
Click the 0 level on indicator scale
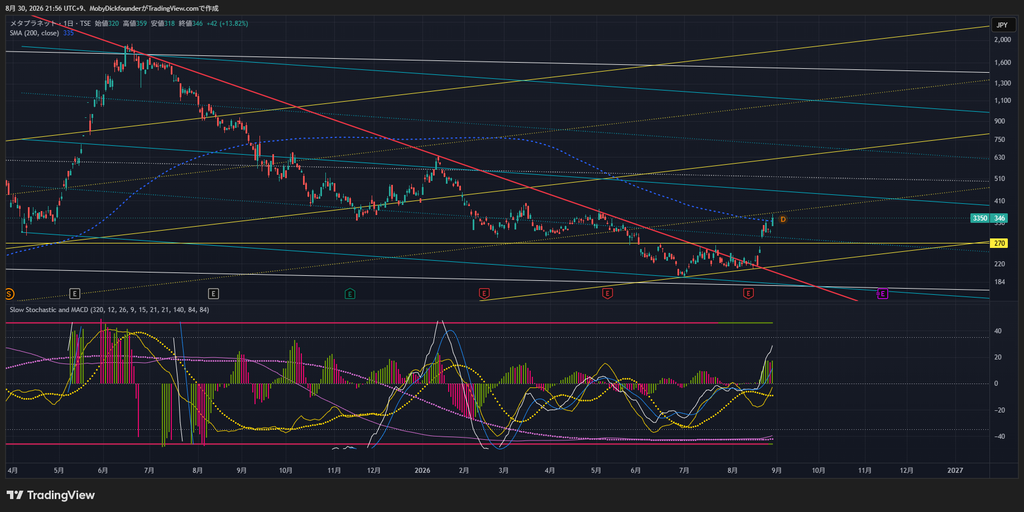pyautogui.click(x=996, y=383)
